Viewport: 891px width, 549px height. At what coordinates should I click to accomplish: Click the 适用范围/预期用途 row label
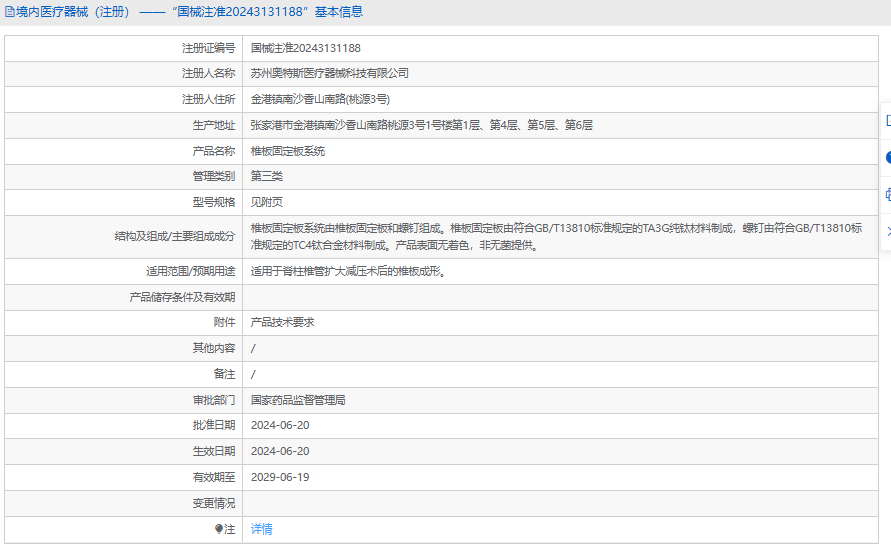(x=190, y=272)
